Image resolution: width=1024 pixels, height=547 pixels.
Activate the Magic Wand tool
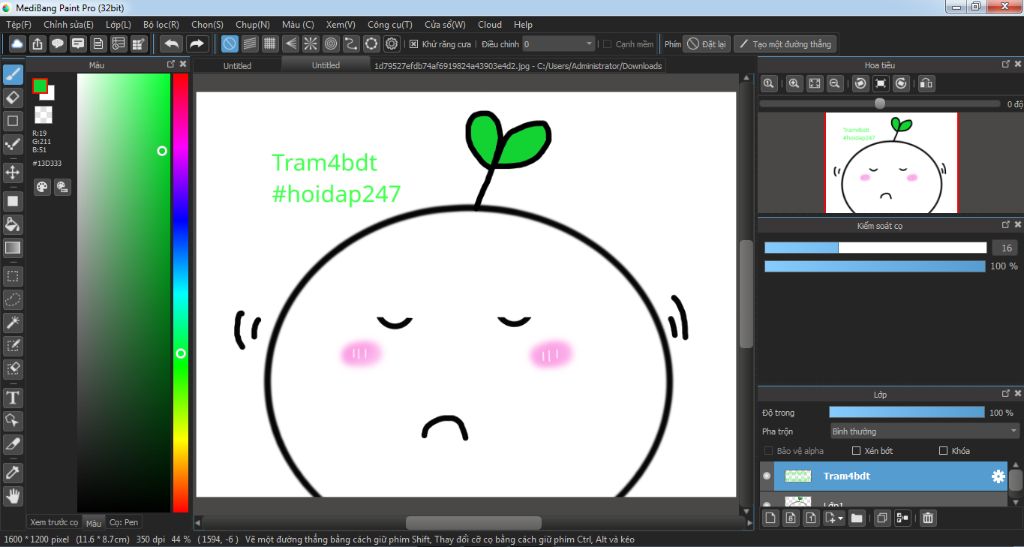[13, 322]
